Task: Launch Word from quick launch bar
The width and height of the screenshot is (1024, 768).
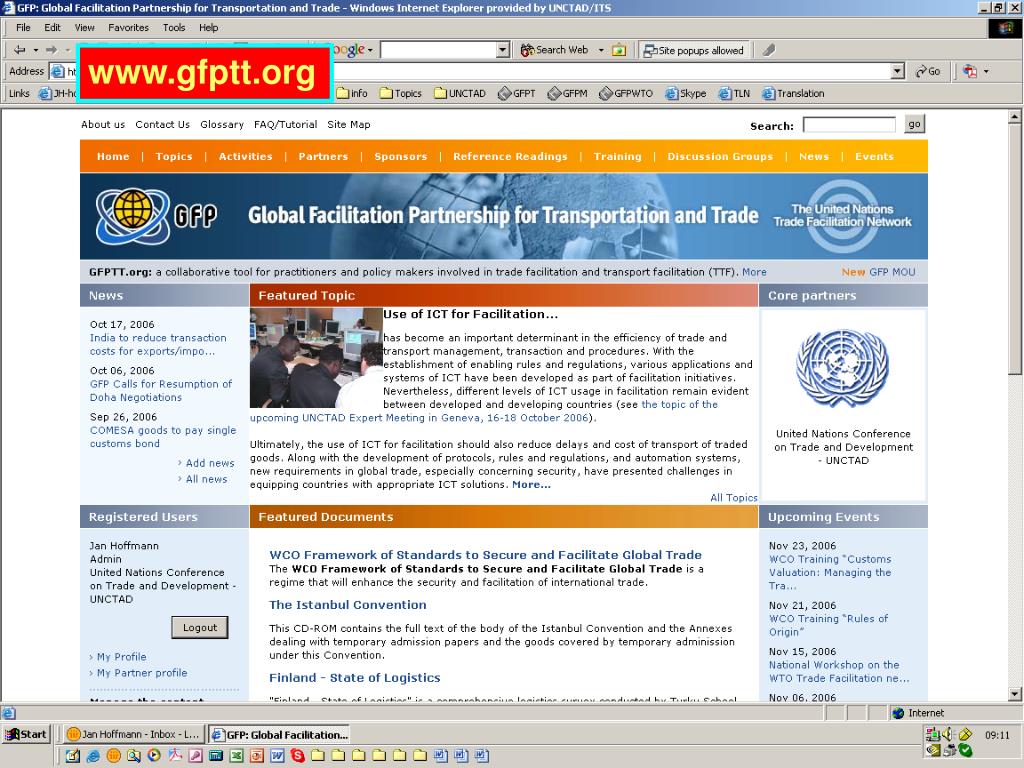Action: [x=277, y=756]
